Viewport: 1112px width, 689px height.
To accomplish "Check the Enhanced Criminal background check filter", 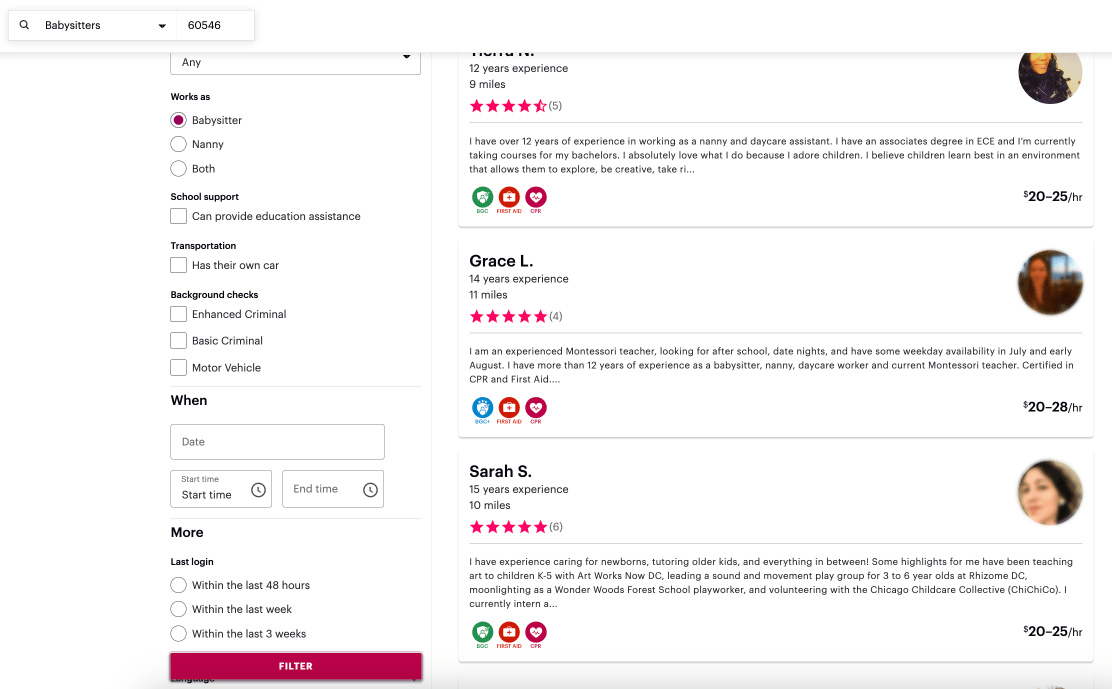I will click(178, 314).
